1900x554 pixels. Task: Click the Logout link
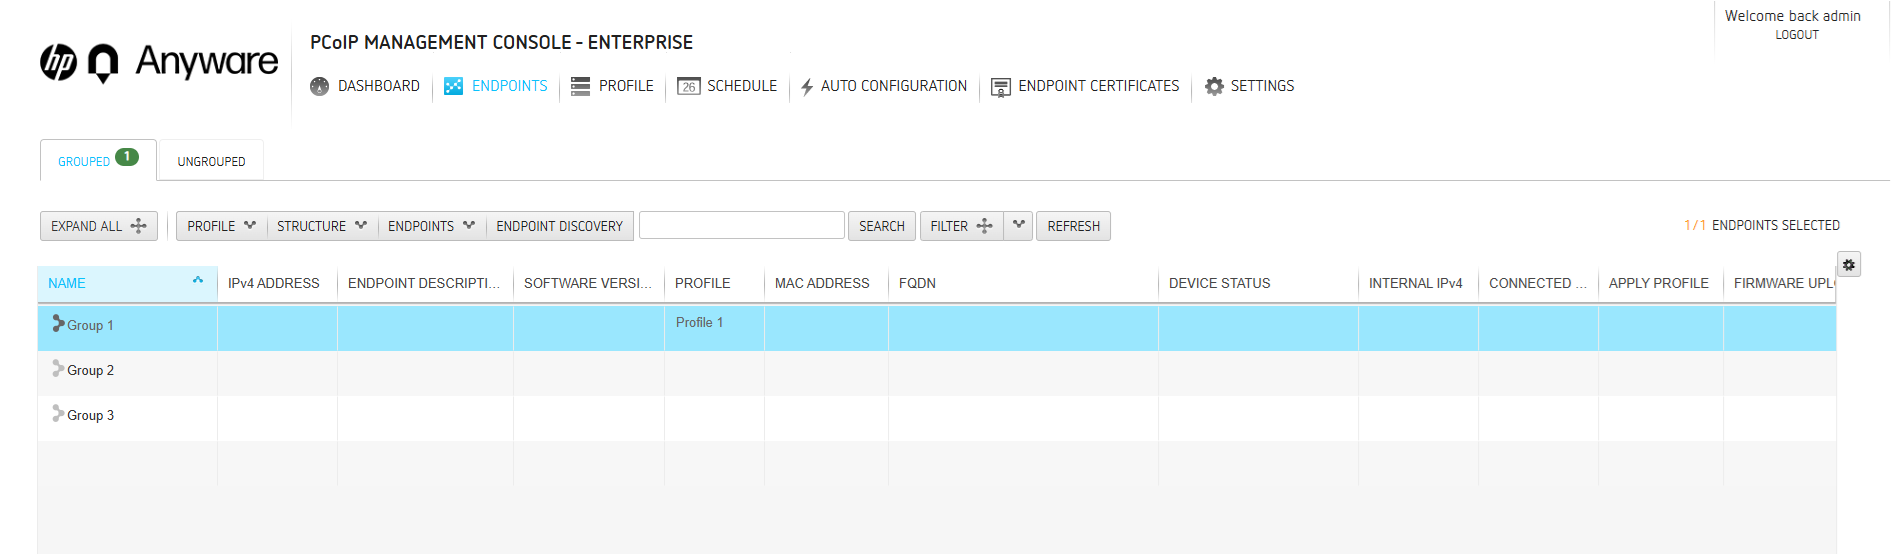coord(1797,35)
